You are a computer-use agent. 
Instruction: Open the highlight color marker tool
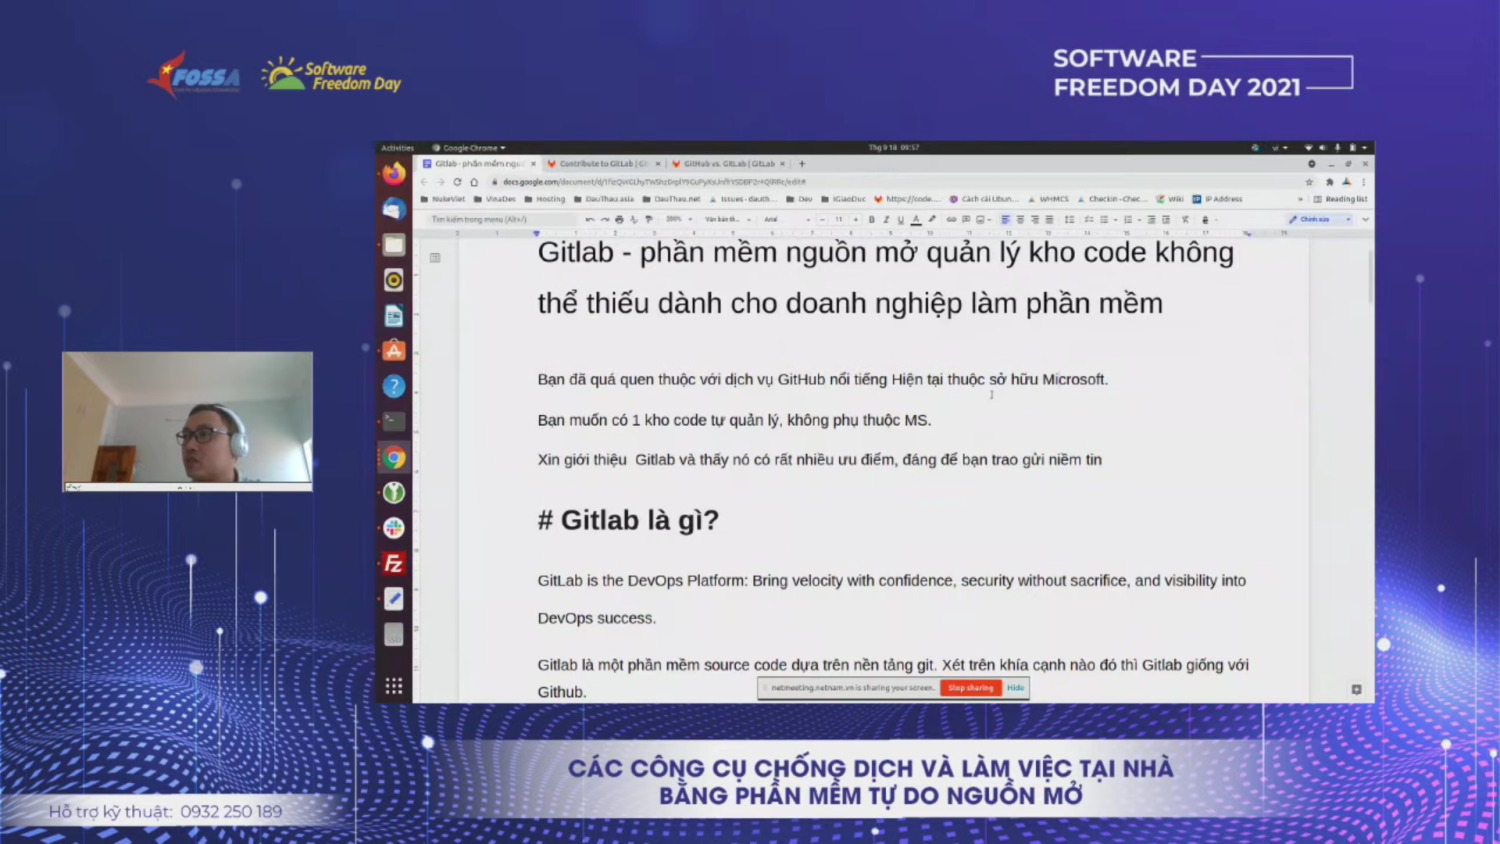click(932, 219)
